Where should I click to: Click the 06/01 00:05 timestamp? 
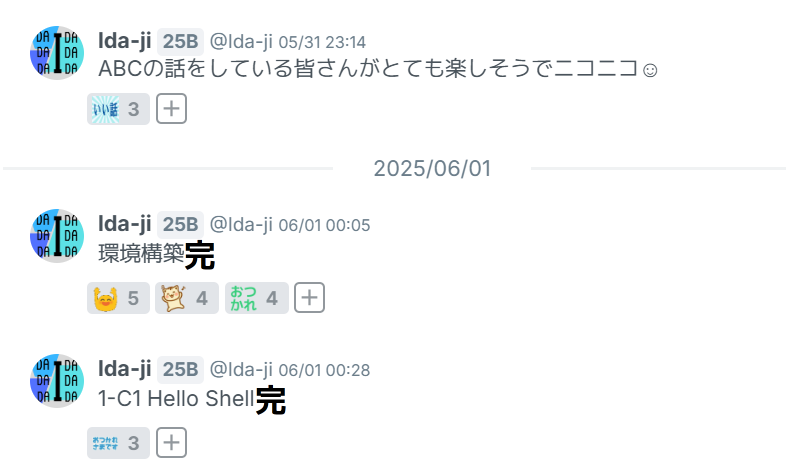324,225
